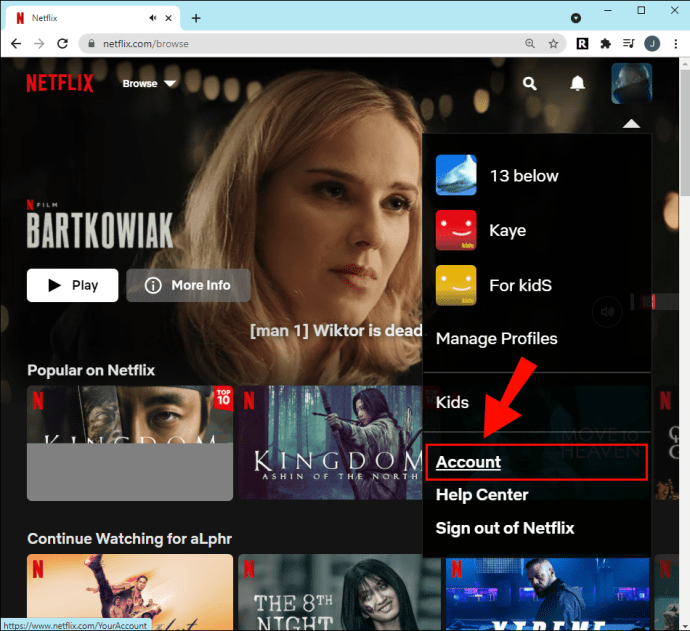Open the Chrome three-dot menu

(675, 44)
